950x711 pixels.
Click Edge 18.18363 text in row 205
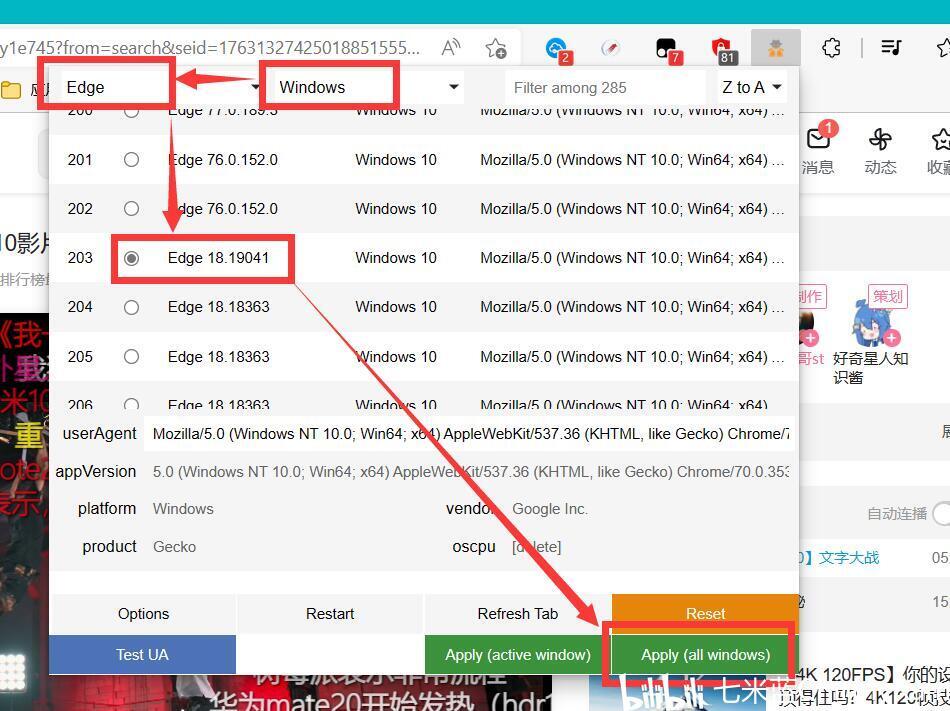(x=218, y=357)
